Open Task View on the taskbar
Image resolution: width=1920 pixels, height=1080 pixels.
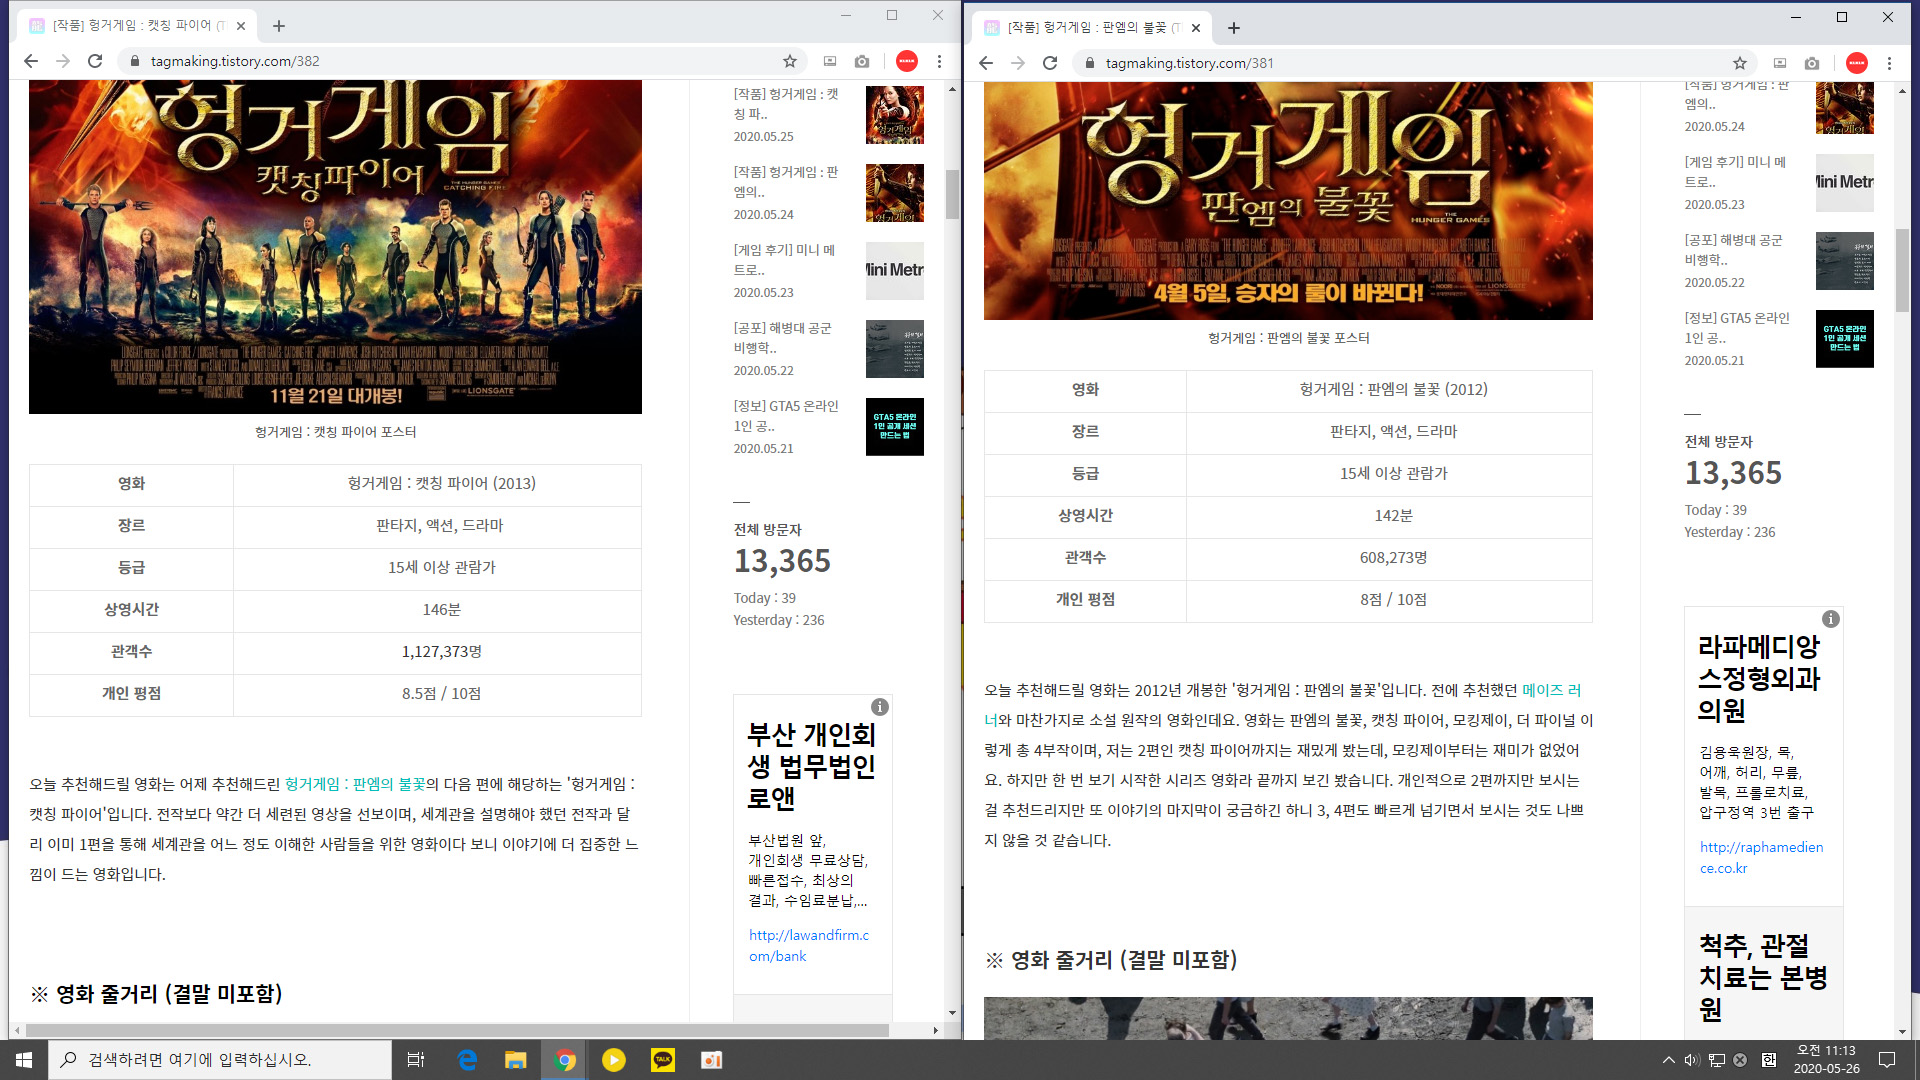point(416,1060)
